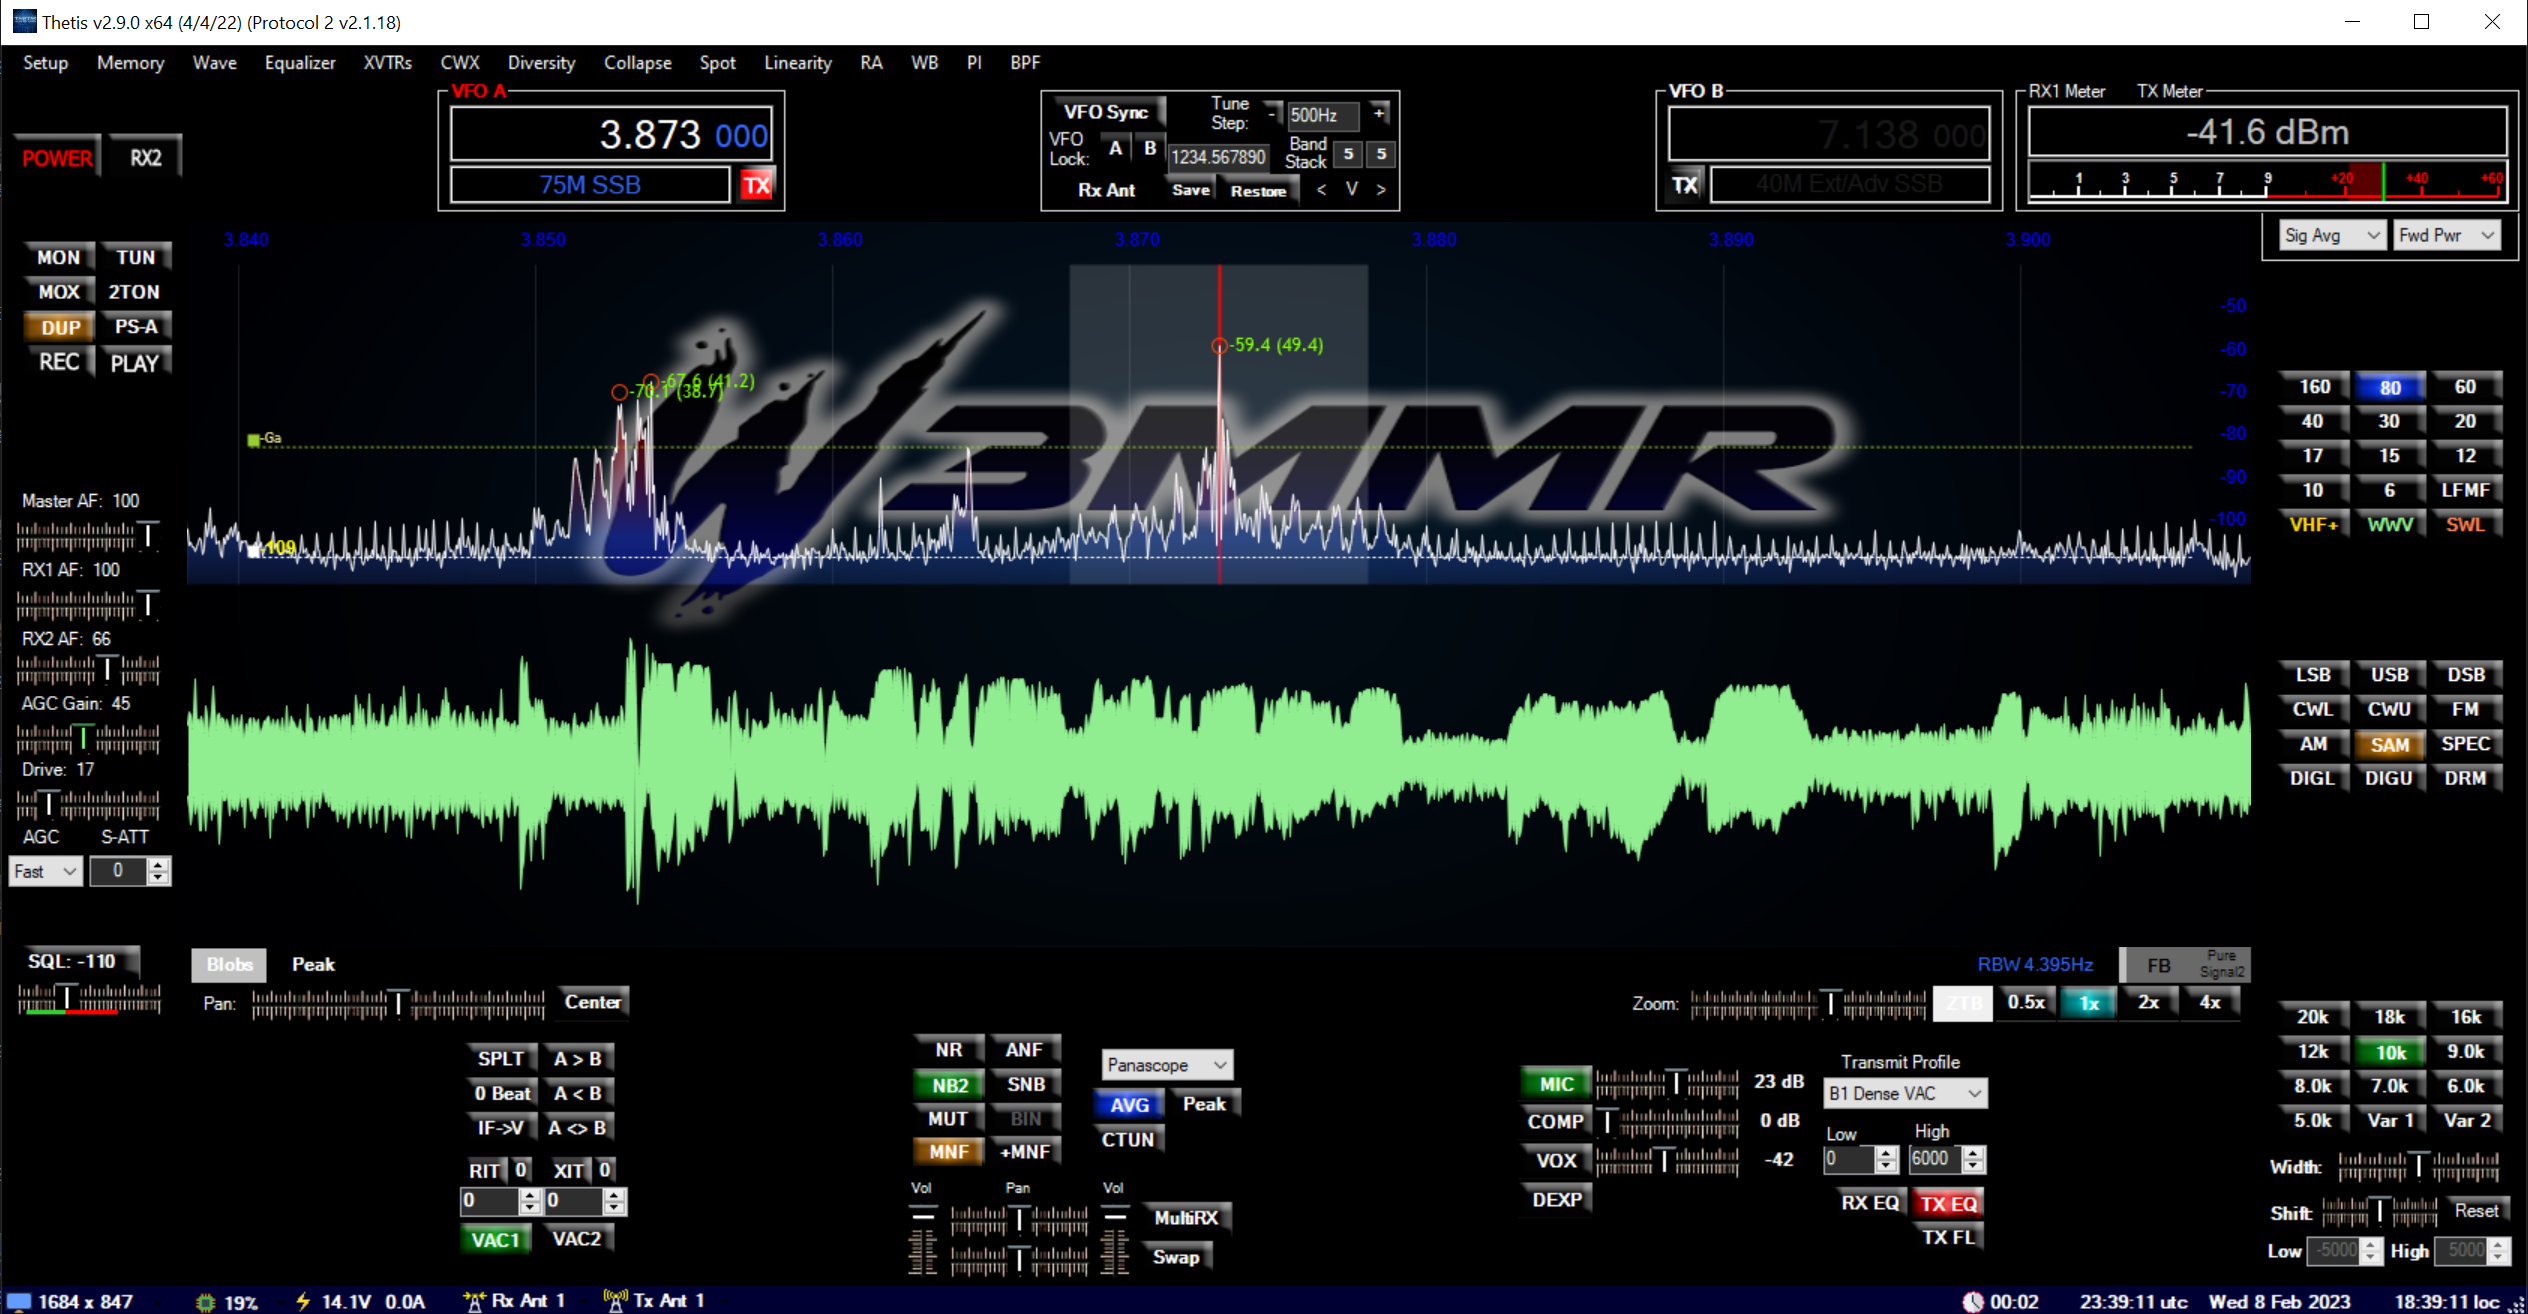Click the VFO B TX button
This screenshot has height=1314, width=2528.
1685,185
